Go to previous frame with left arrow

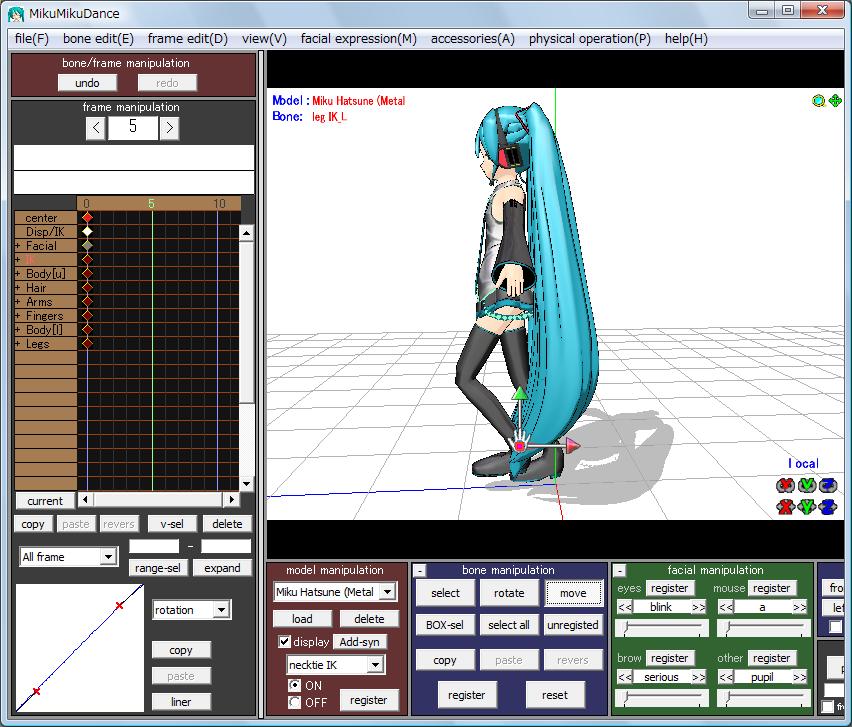click(x=96, y=128)
